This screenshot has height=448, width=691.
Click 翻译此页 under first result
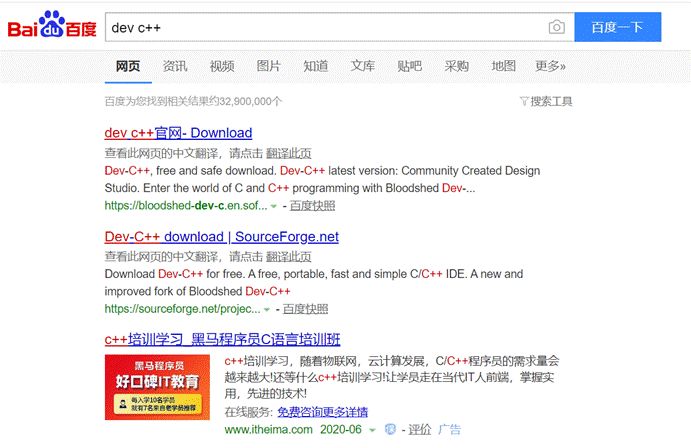tap(288, 154)
